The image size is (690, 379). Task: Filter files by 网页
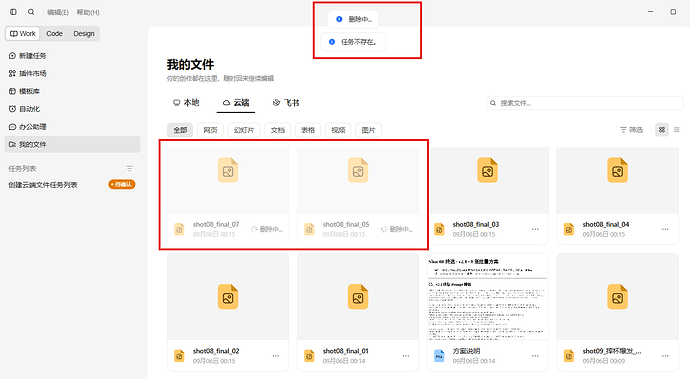point(210,130)
